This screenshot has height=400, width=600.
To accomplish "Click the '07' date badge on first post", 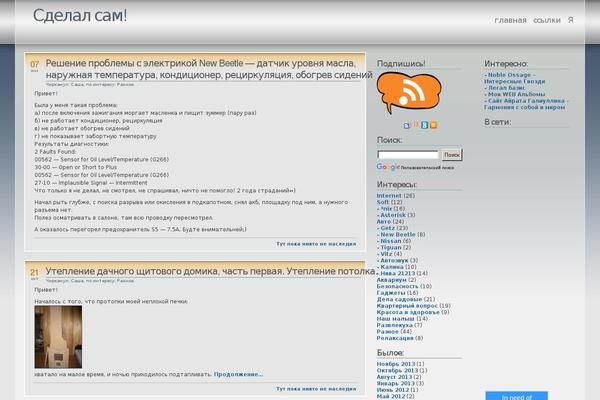I will point(34,65).
